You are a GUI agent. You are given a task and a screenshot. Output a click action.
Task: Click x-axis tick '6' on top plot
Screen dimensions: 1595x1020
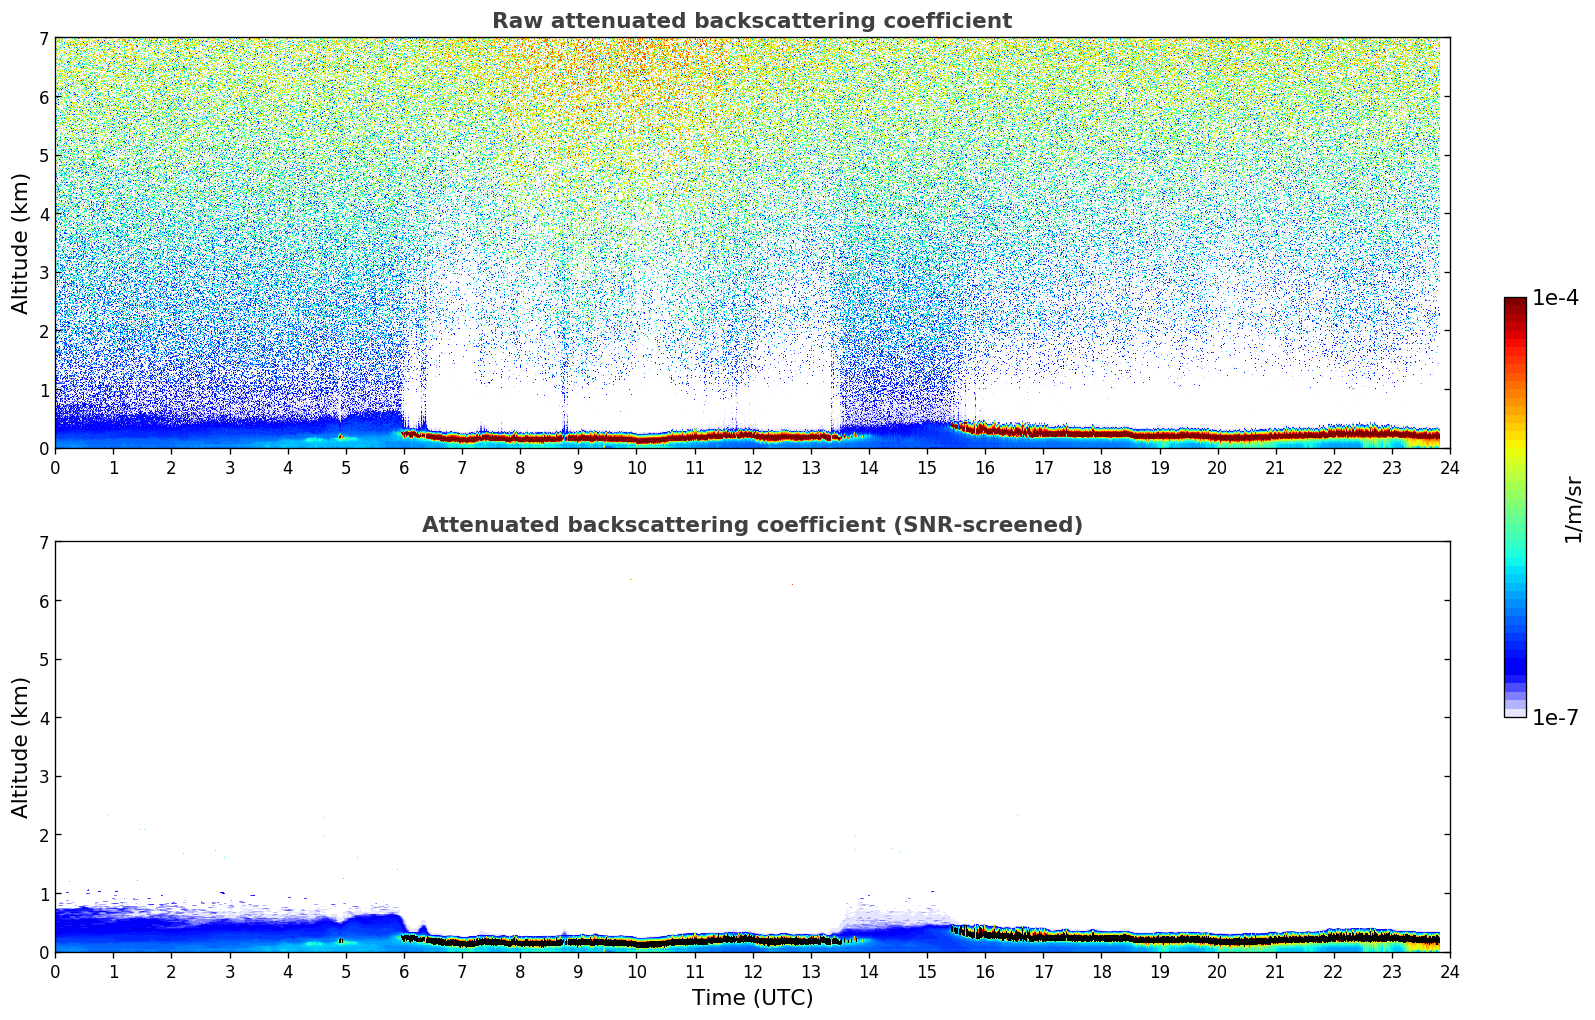pos(404,467)
